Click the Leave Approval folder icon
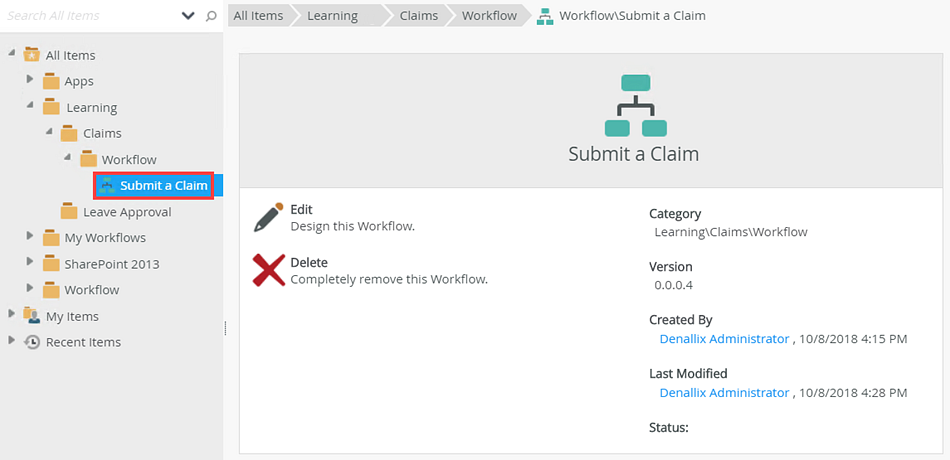The image size is (950, 460). click(x=69, y=212)
